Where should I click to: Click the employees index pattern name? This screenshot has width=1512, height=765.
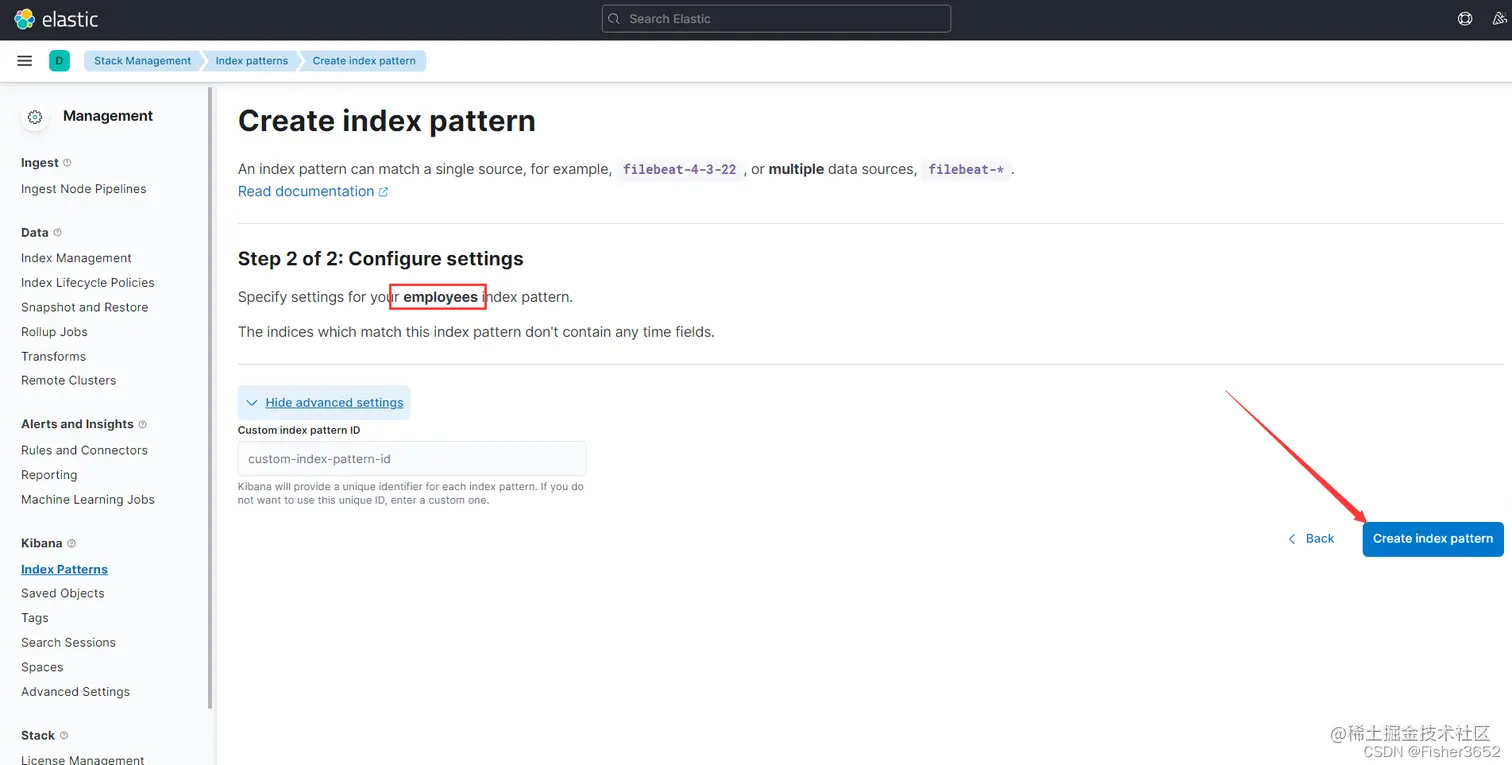tap(440, 297)
